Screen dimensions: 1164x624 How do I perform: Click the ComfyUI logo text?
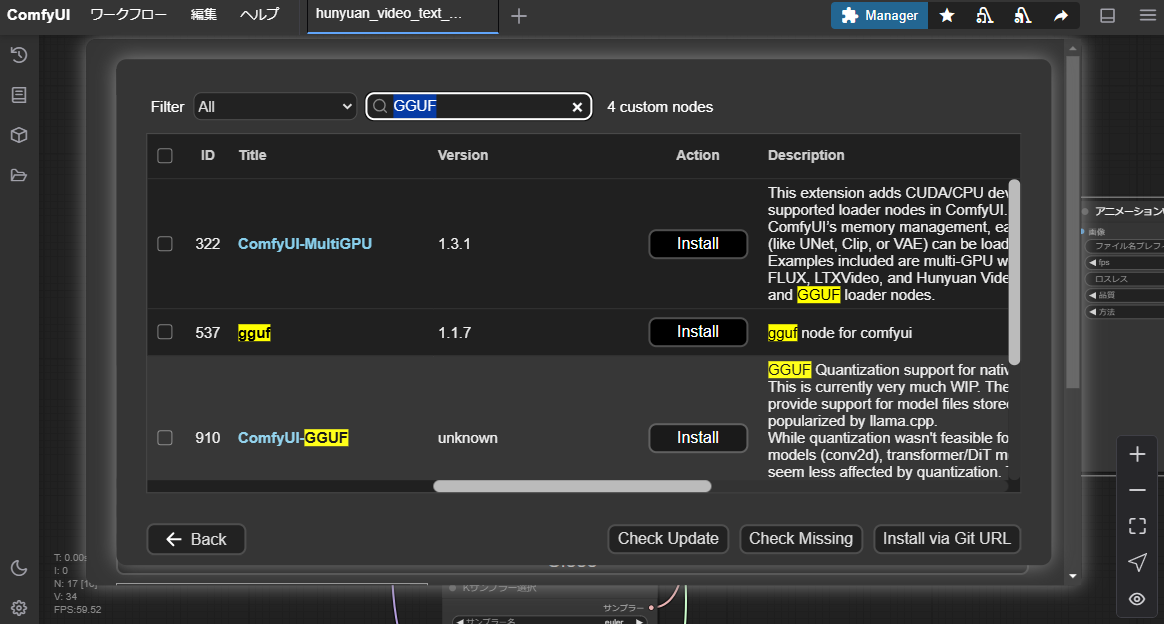point(39,15)
